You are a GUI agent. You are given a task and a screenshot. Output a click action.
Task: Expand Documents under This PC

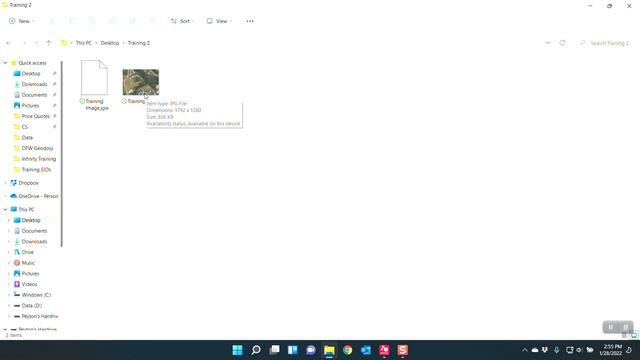(x=9, y=231)
